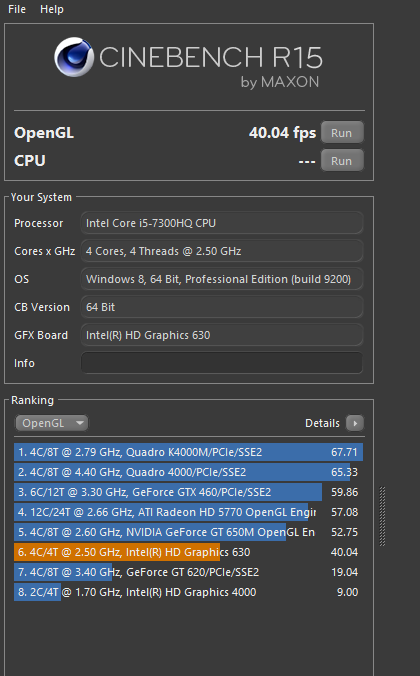Click the CPU score placeholder dashes
Viewport: 420px width, 676px height.
point(307,162)
